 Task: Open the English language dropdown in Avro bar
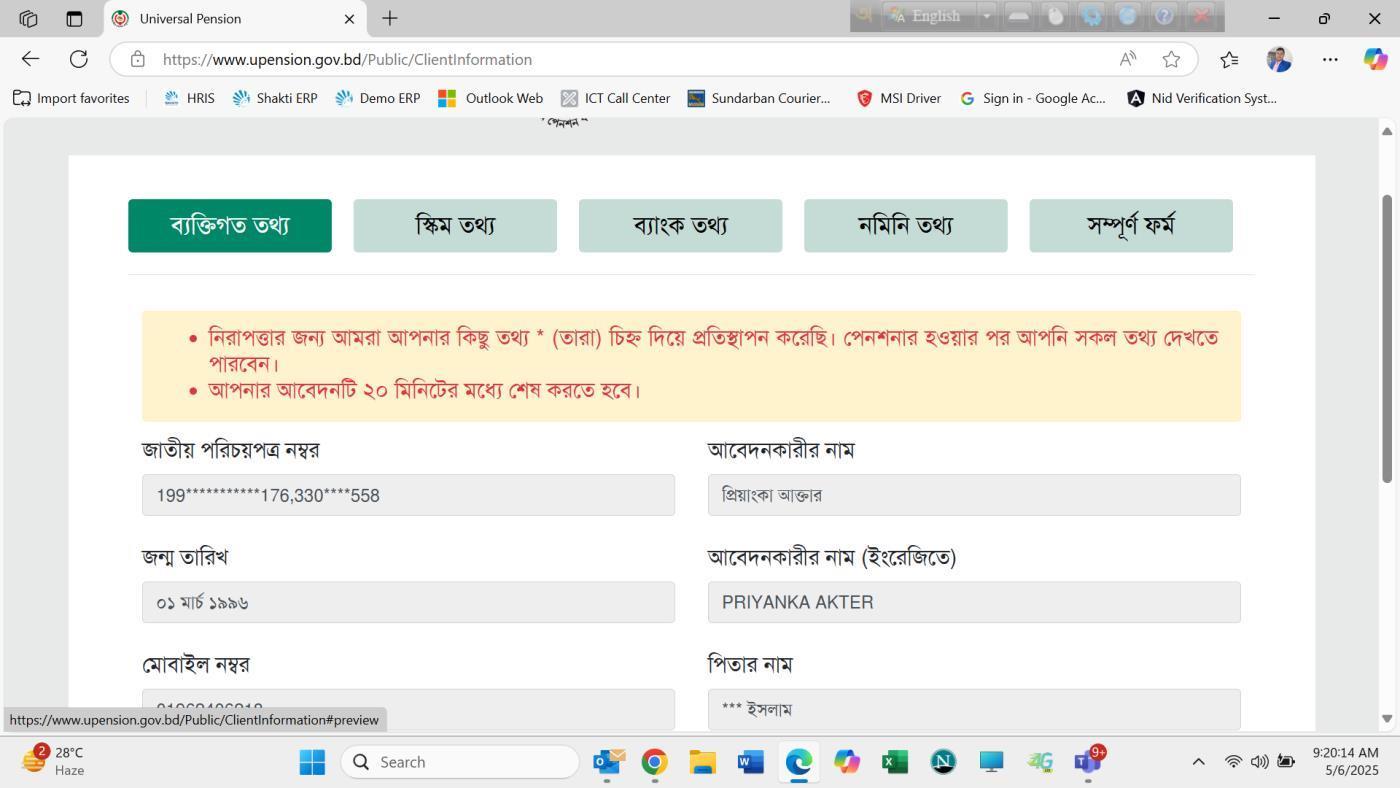(x=986, y=16)
